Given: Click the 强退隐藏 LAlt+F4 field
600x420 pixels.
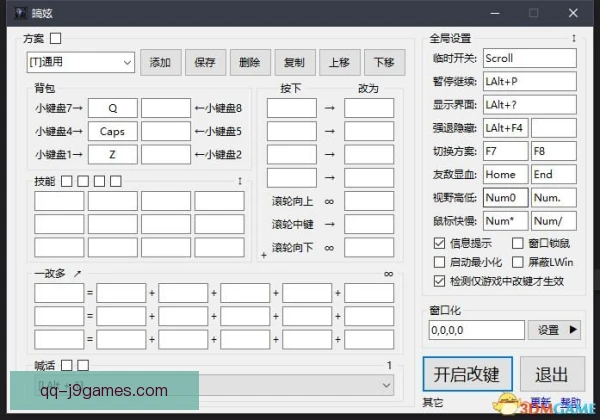Looking at the screenshot, I should coord(506,128).
